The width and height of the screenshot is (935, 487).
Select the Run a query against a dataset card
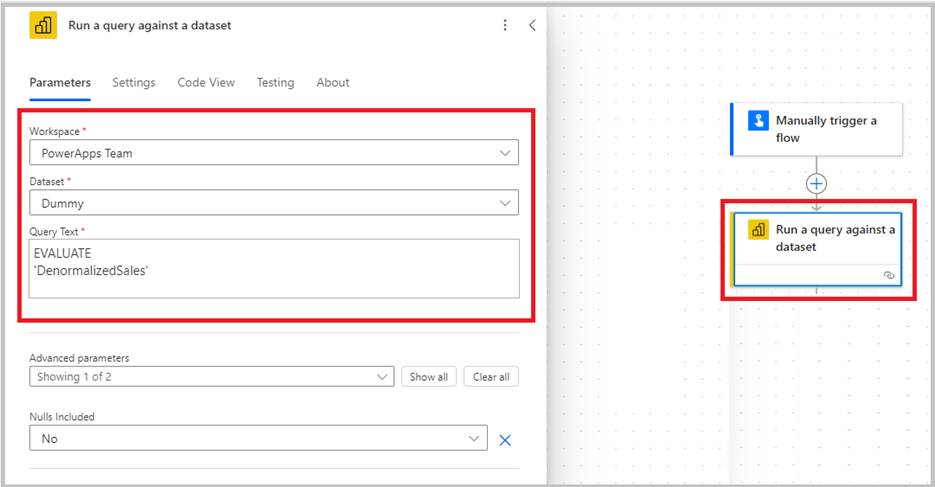coord(816,249)
